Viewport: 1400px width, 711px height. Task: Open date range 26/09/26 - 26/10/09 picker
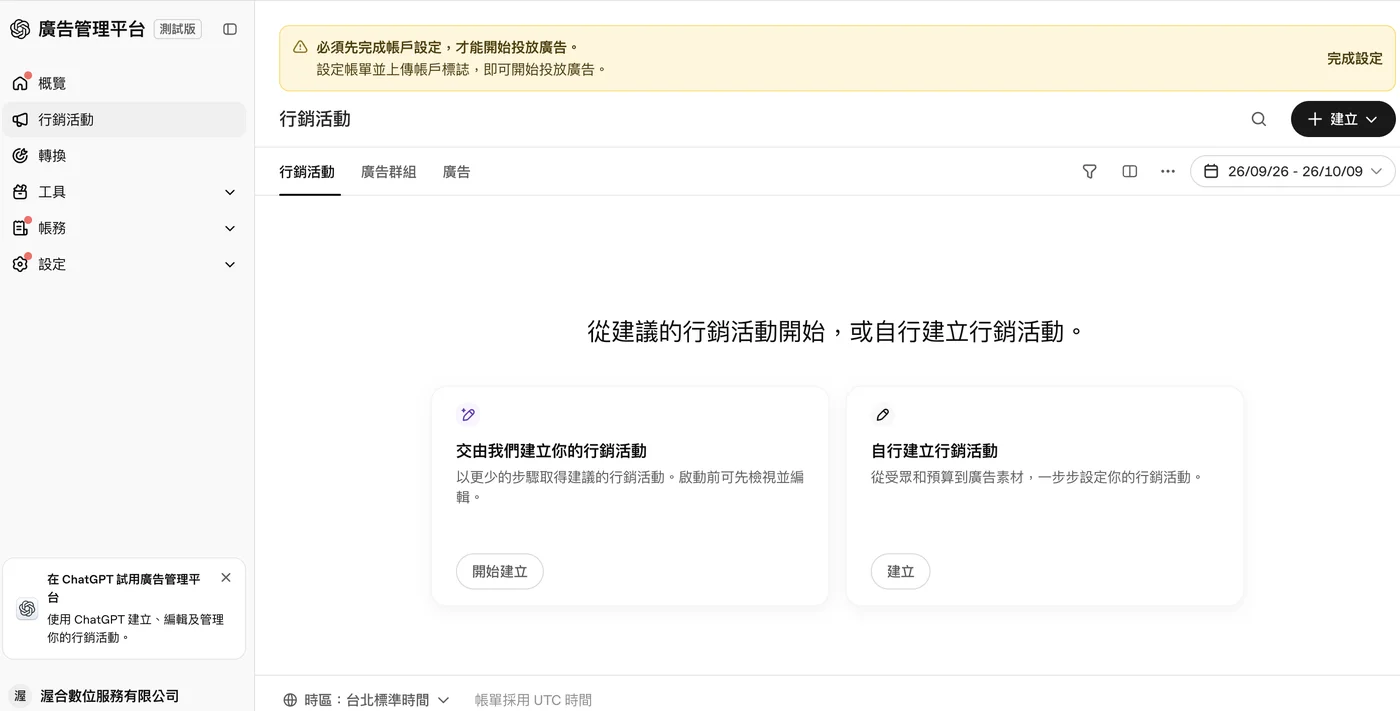[1293, 171]
